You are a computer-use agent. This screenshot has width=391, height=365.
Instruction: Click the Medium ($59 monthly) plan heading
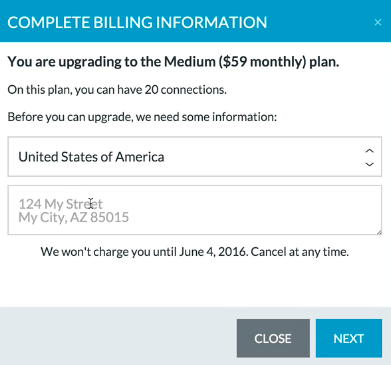coord(173,62)
